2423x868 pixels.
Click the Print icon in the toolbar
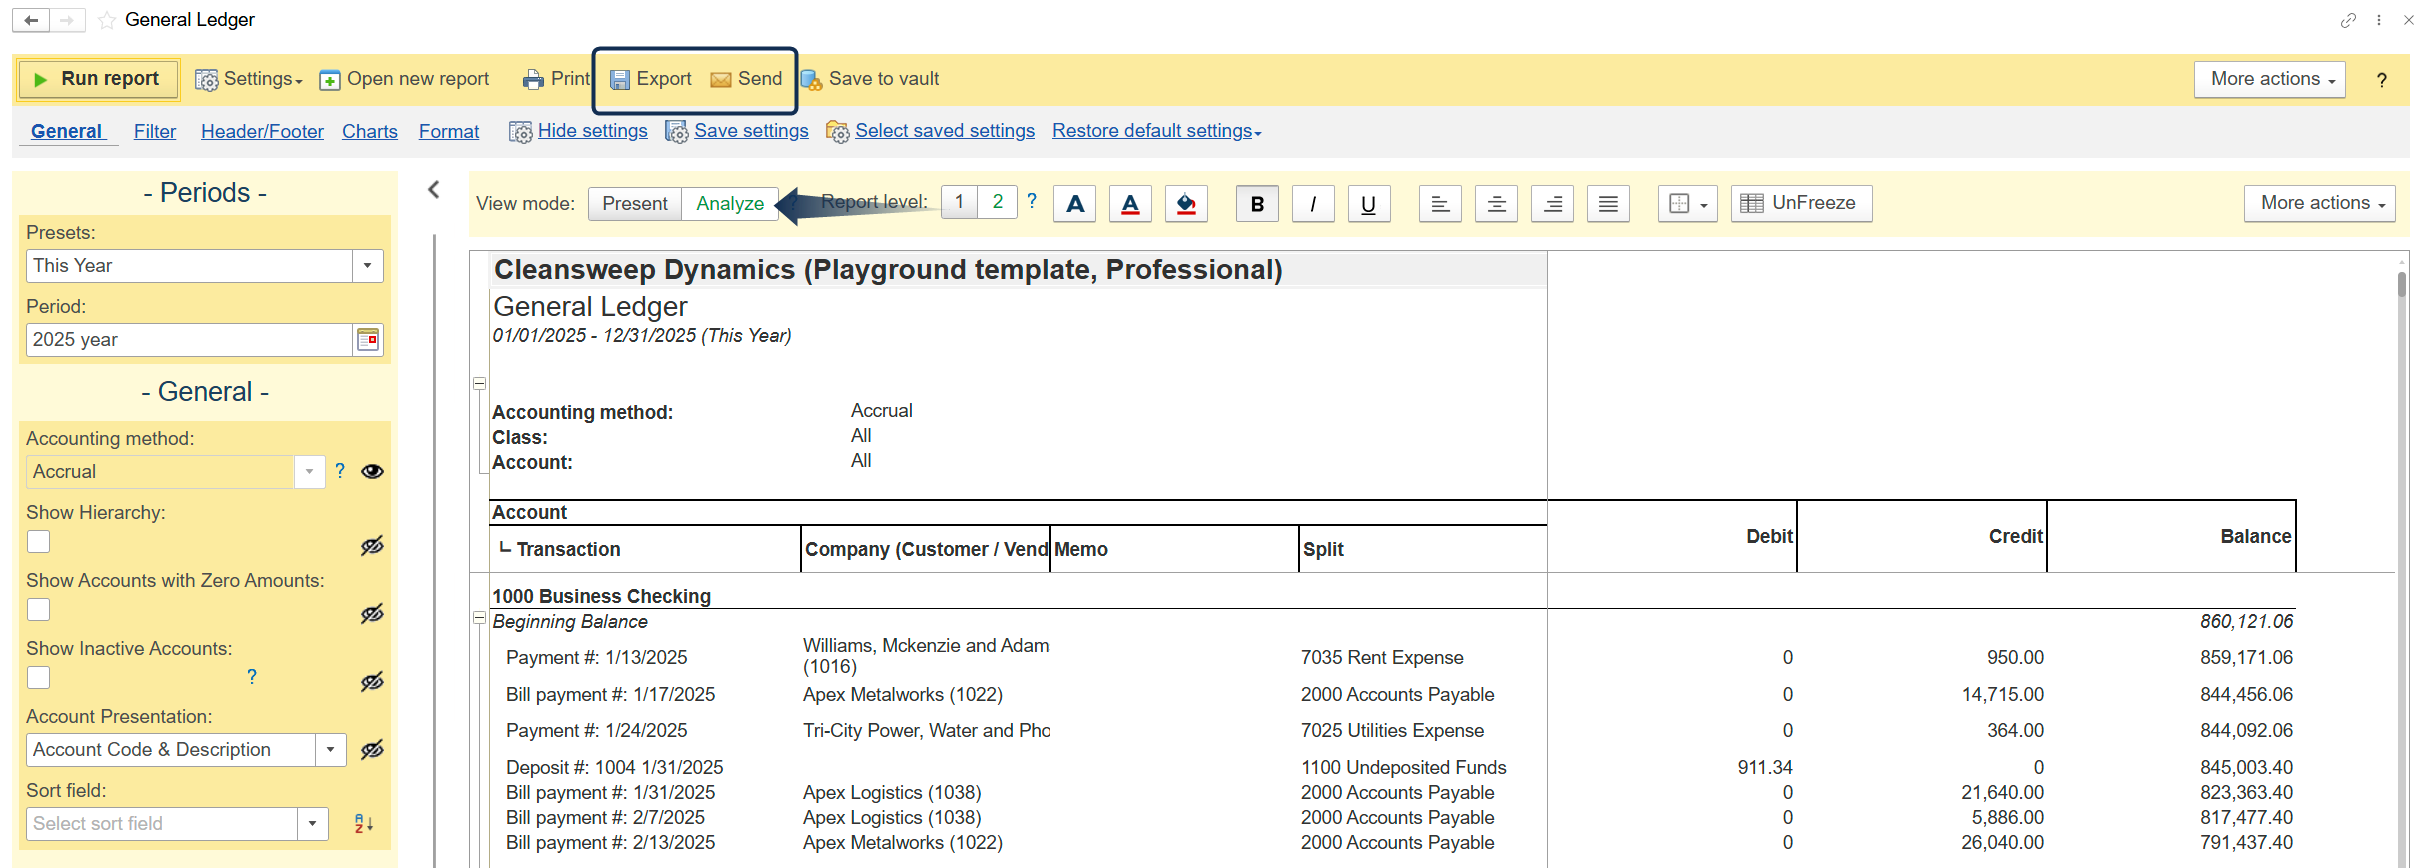click(534, 80)
